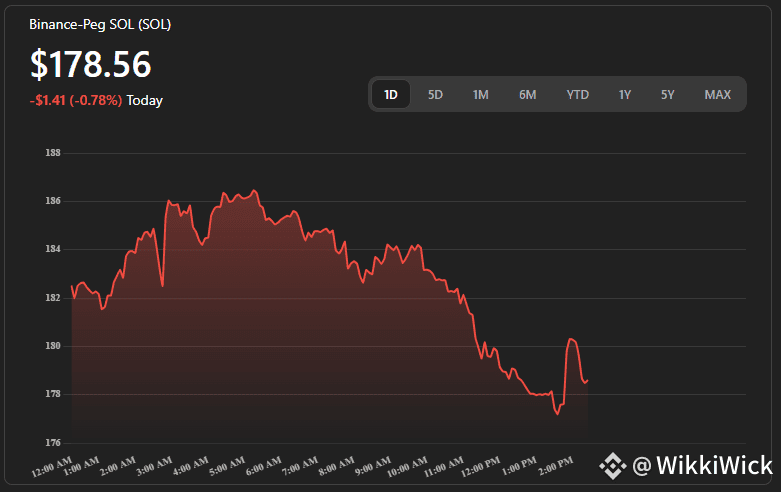The width and height of the screenshot is (781, 492).
Task: Open the 5Y time range
Action: [667, 95]
